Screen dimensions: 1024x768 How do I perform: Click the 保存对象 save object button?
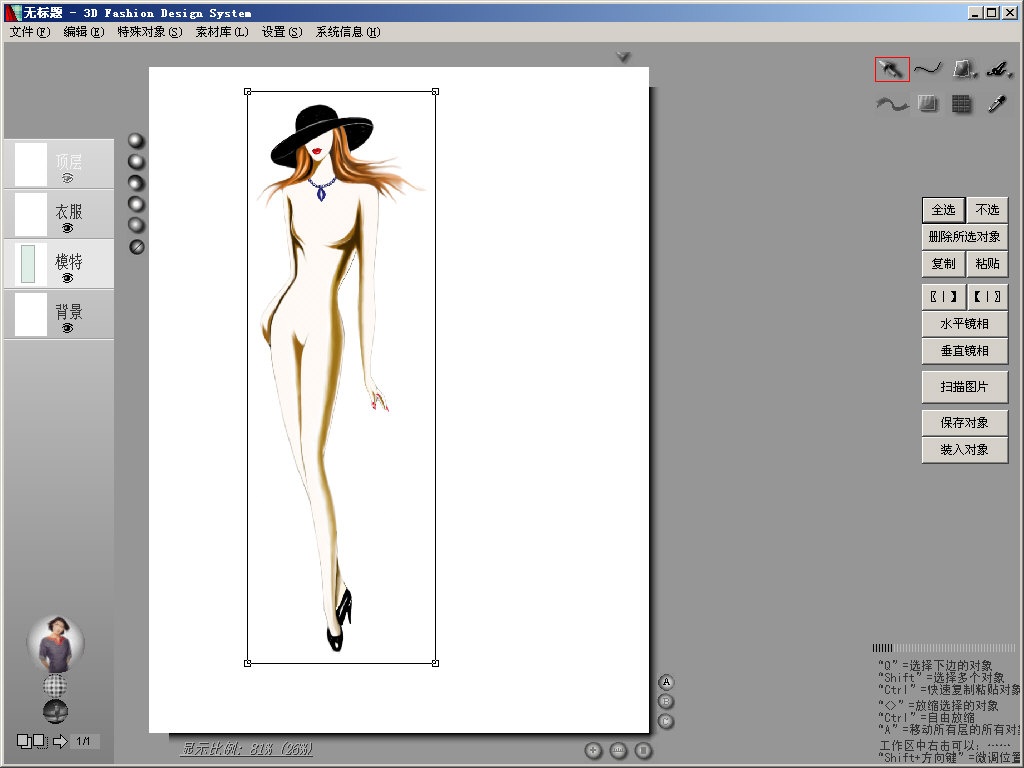[x=965, y=423]
